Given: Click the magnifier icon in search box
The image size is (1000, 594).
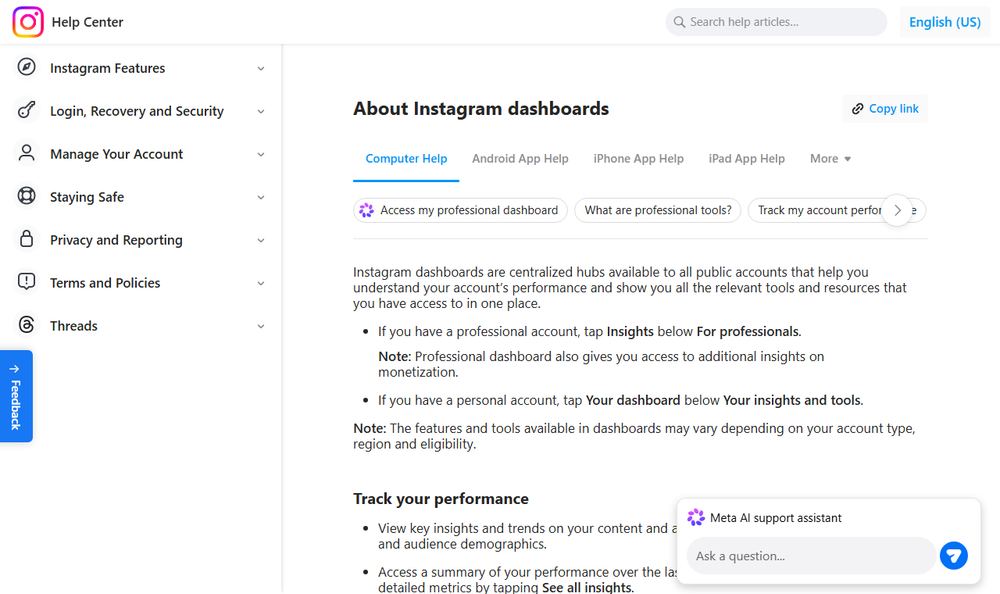Looking at the screenshot, I should (x=679, y=22).
